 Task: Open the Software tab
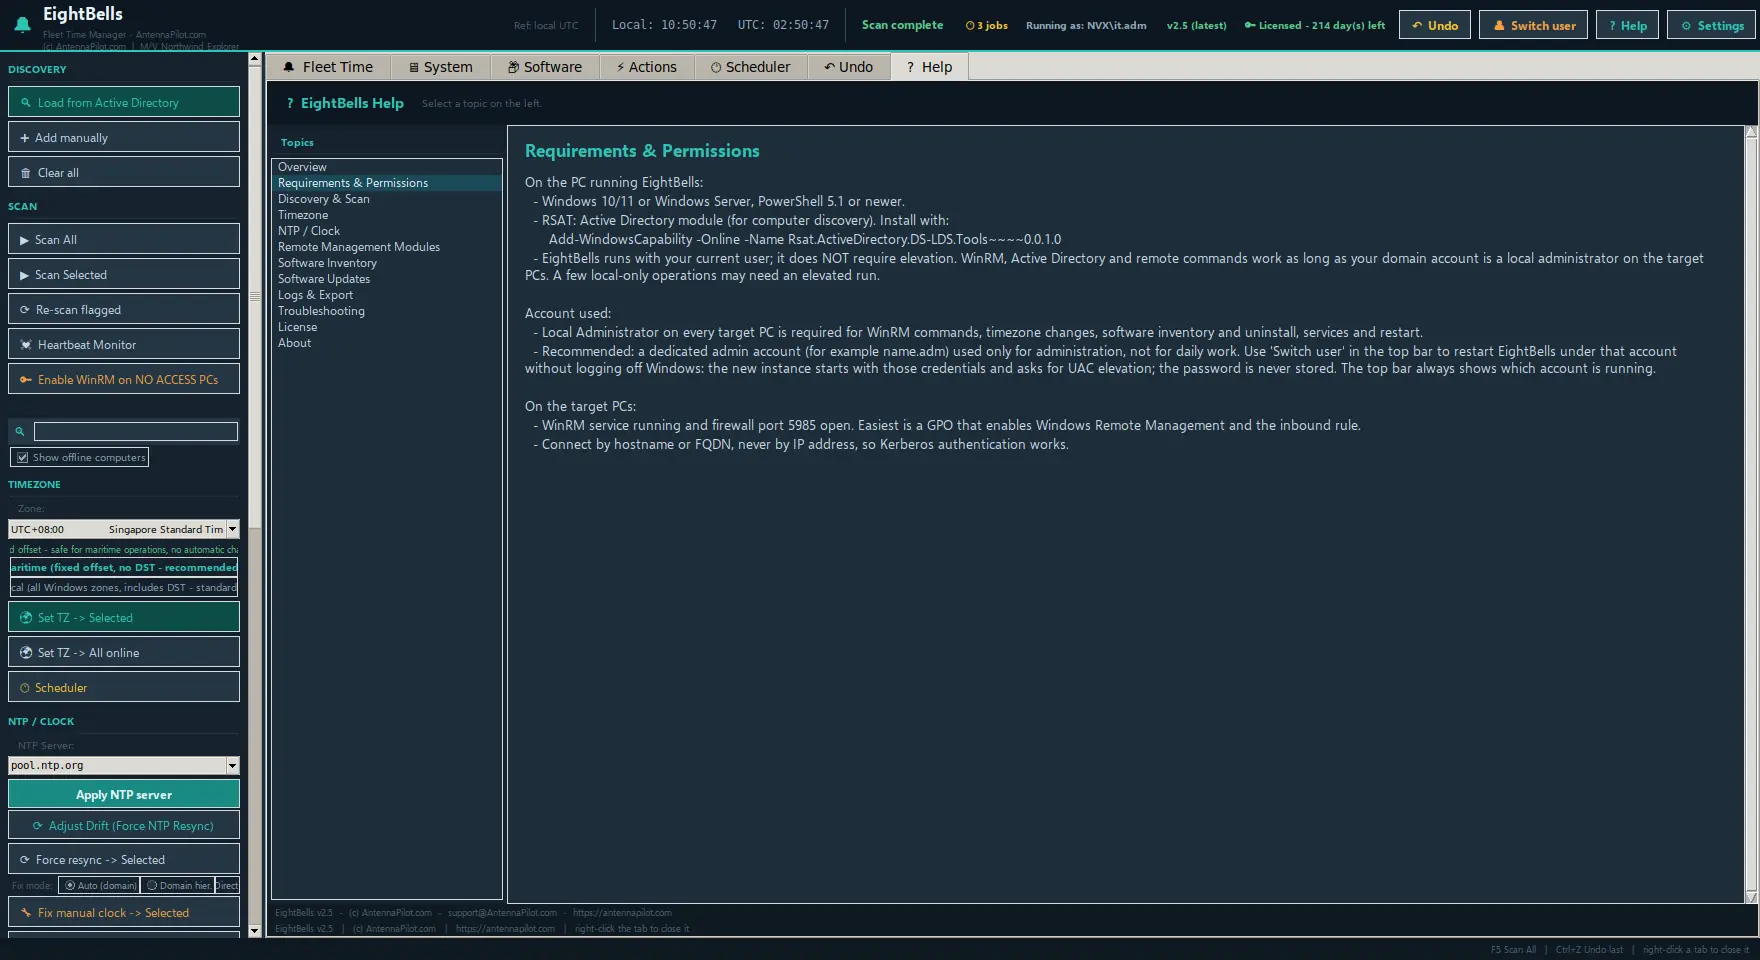tap(544, 67)
